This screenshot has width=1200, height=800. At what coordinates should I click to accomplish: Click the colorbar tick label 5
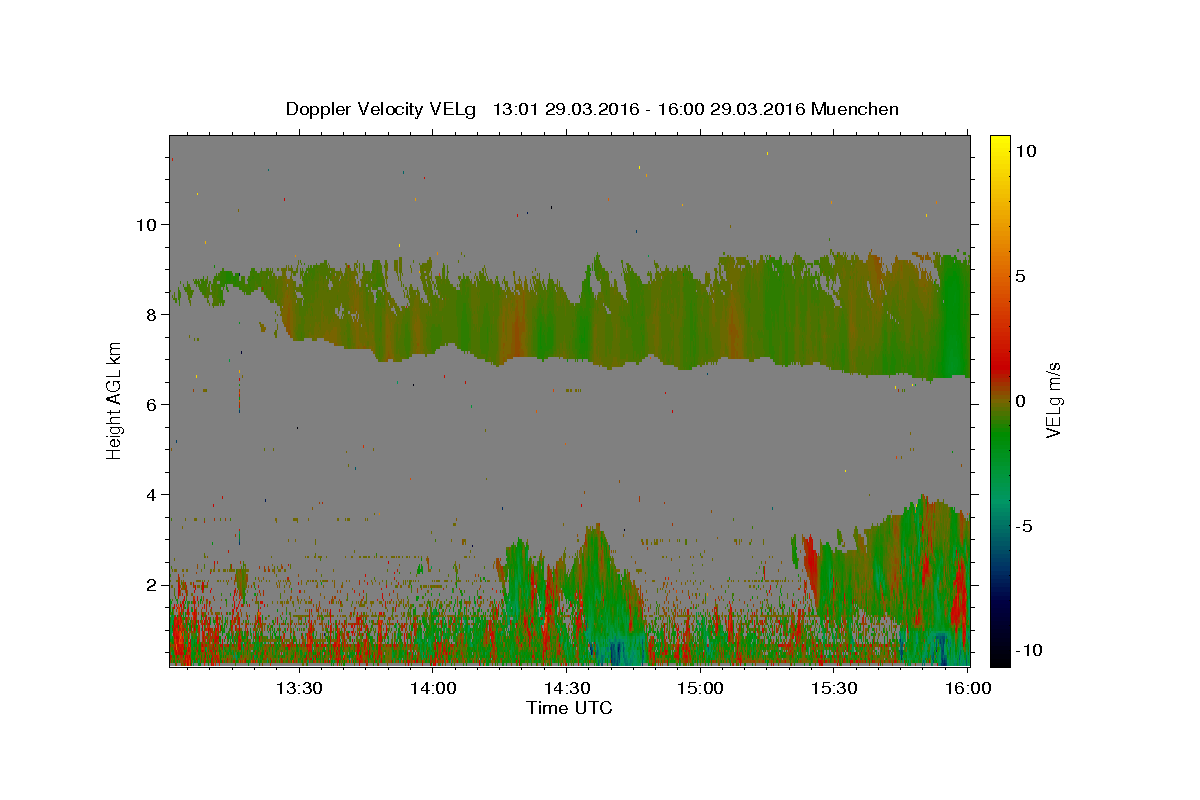1020,276
